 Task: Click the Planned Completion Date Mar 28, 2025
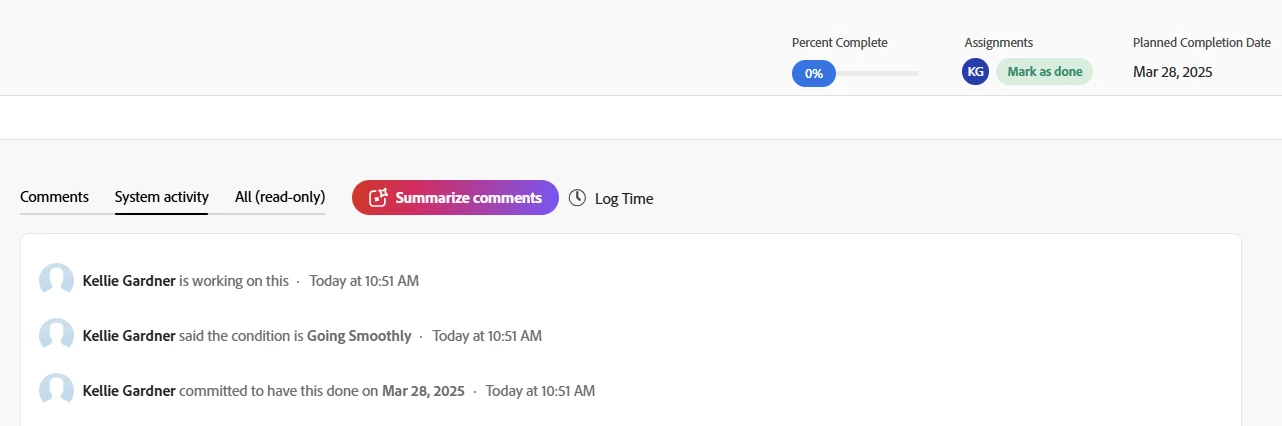[1173, 72]
